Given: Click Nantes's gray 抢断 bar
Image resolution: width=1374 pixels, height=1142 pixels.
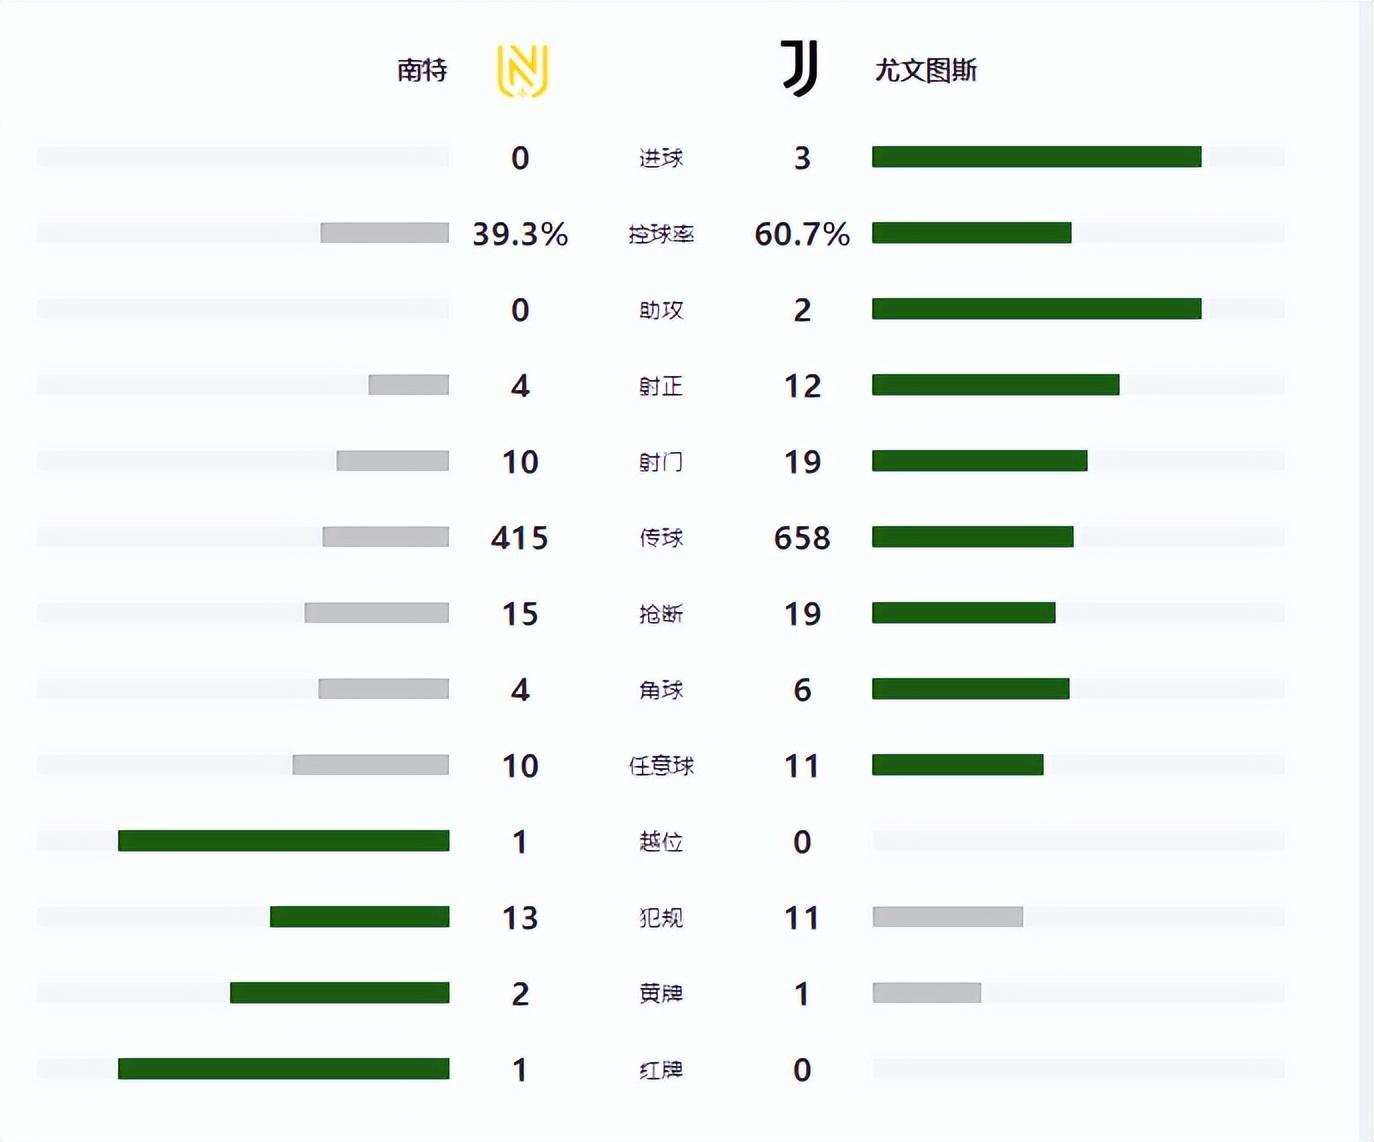Looking at the screenshot, I should 376,613.
